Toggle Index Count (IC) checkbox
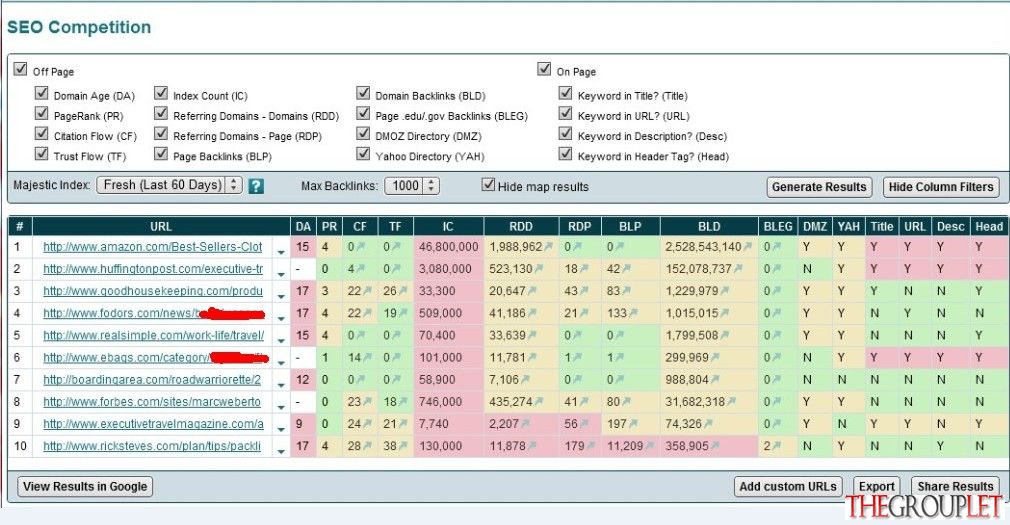Screen dimensions: 1010x525 [161, 93]
